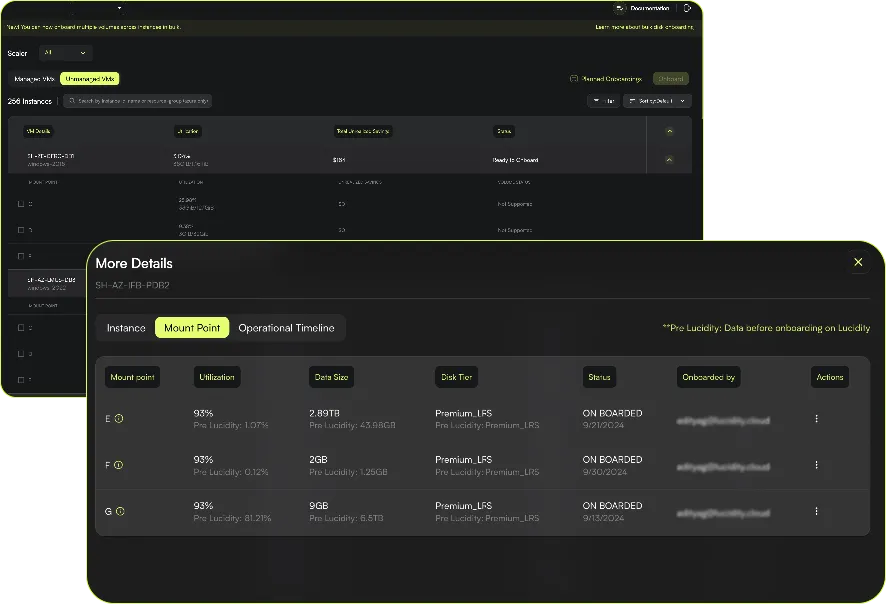The width and height of the screenshot is (886, 604).
Task: Click the VM Details column header
Action: coord(38,131)
